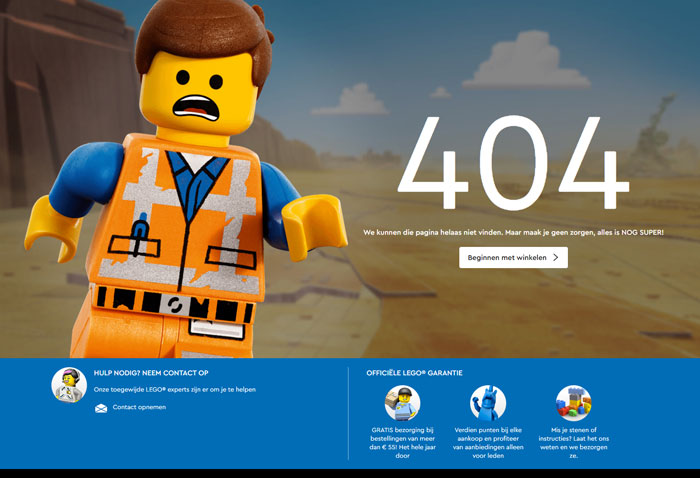Click the envelope icon beside Contact opnemen

point(101,408)
